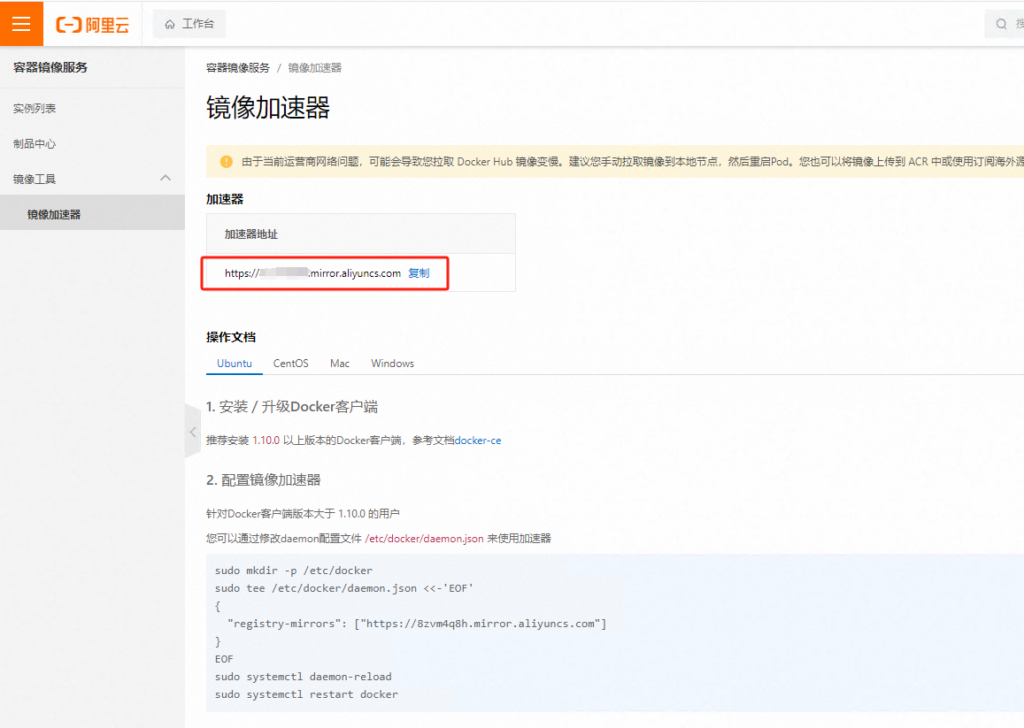Open the docker-ce documentation link
This screenshot has height=728, width=1024.
(x=478, y=440)
